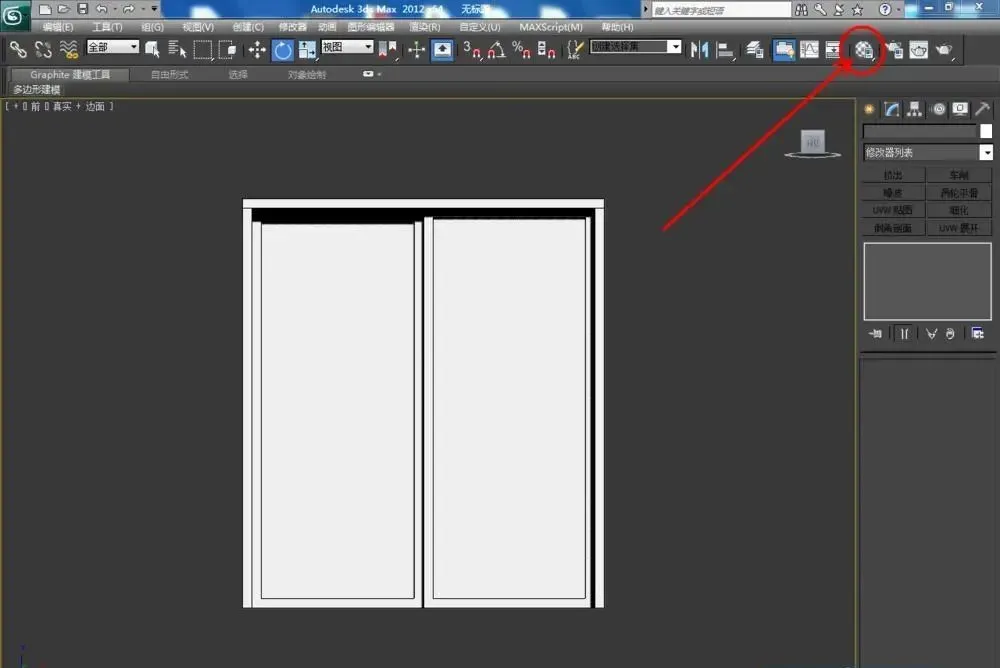Select the Move tool
Viewport: 1000px width, 668px height.
pyautogui.click(x=257, y=50)
